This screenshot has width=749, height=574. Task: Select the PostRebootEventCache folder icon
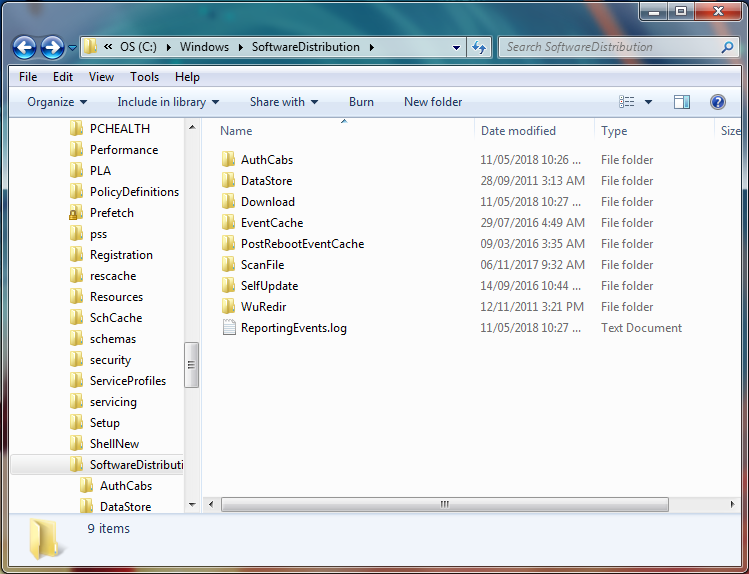click(228, 244)
